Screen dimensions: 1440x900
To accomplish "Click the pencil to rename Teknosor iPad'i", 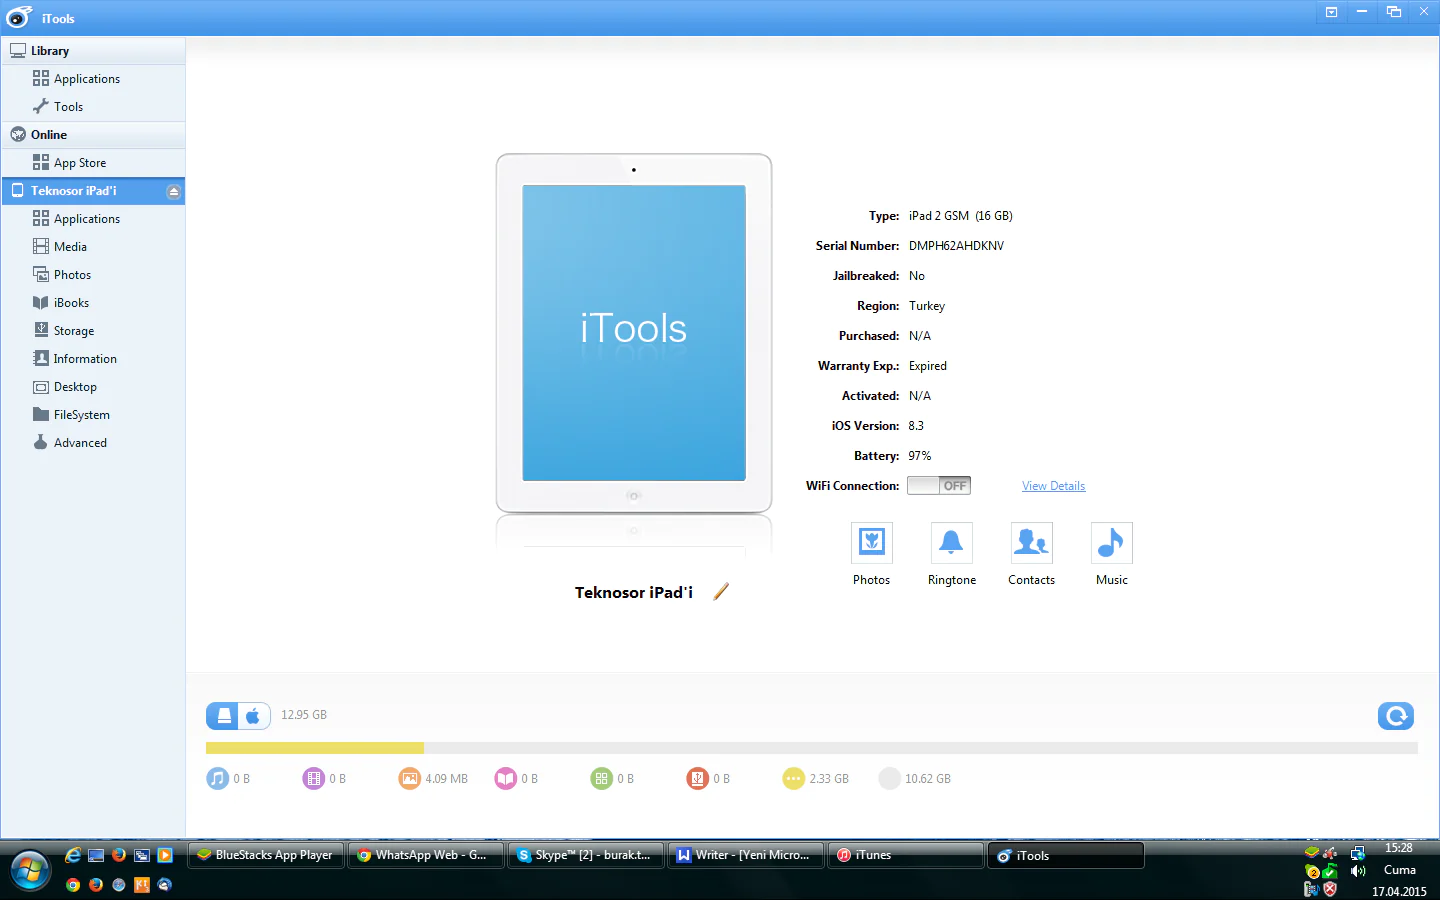I will click(x=721, y=591).
